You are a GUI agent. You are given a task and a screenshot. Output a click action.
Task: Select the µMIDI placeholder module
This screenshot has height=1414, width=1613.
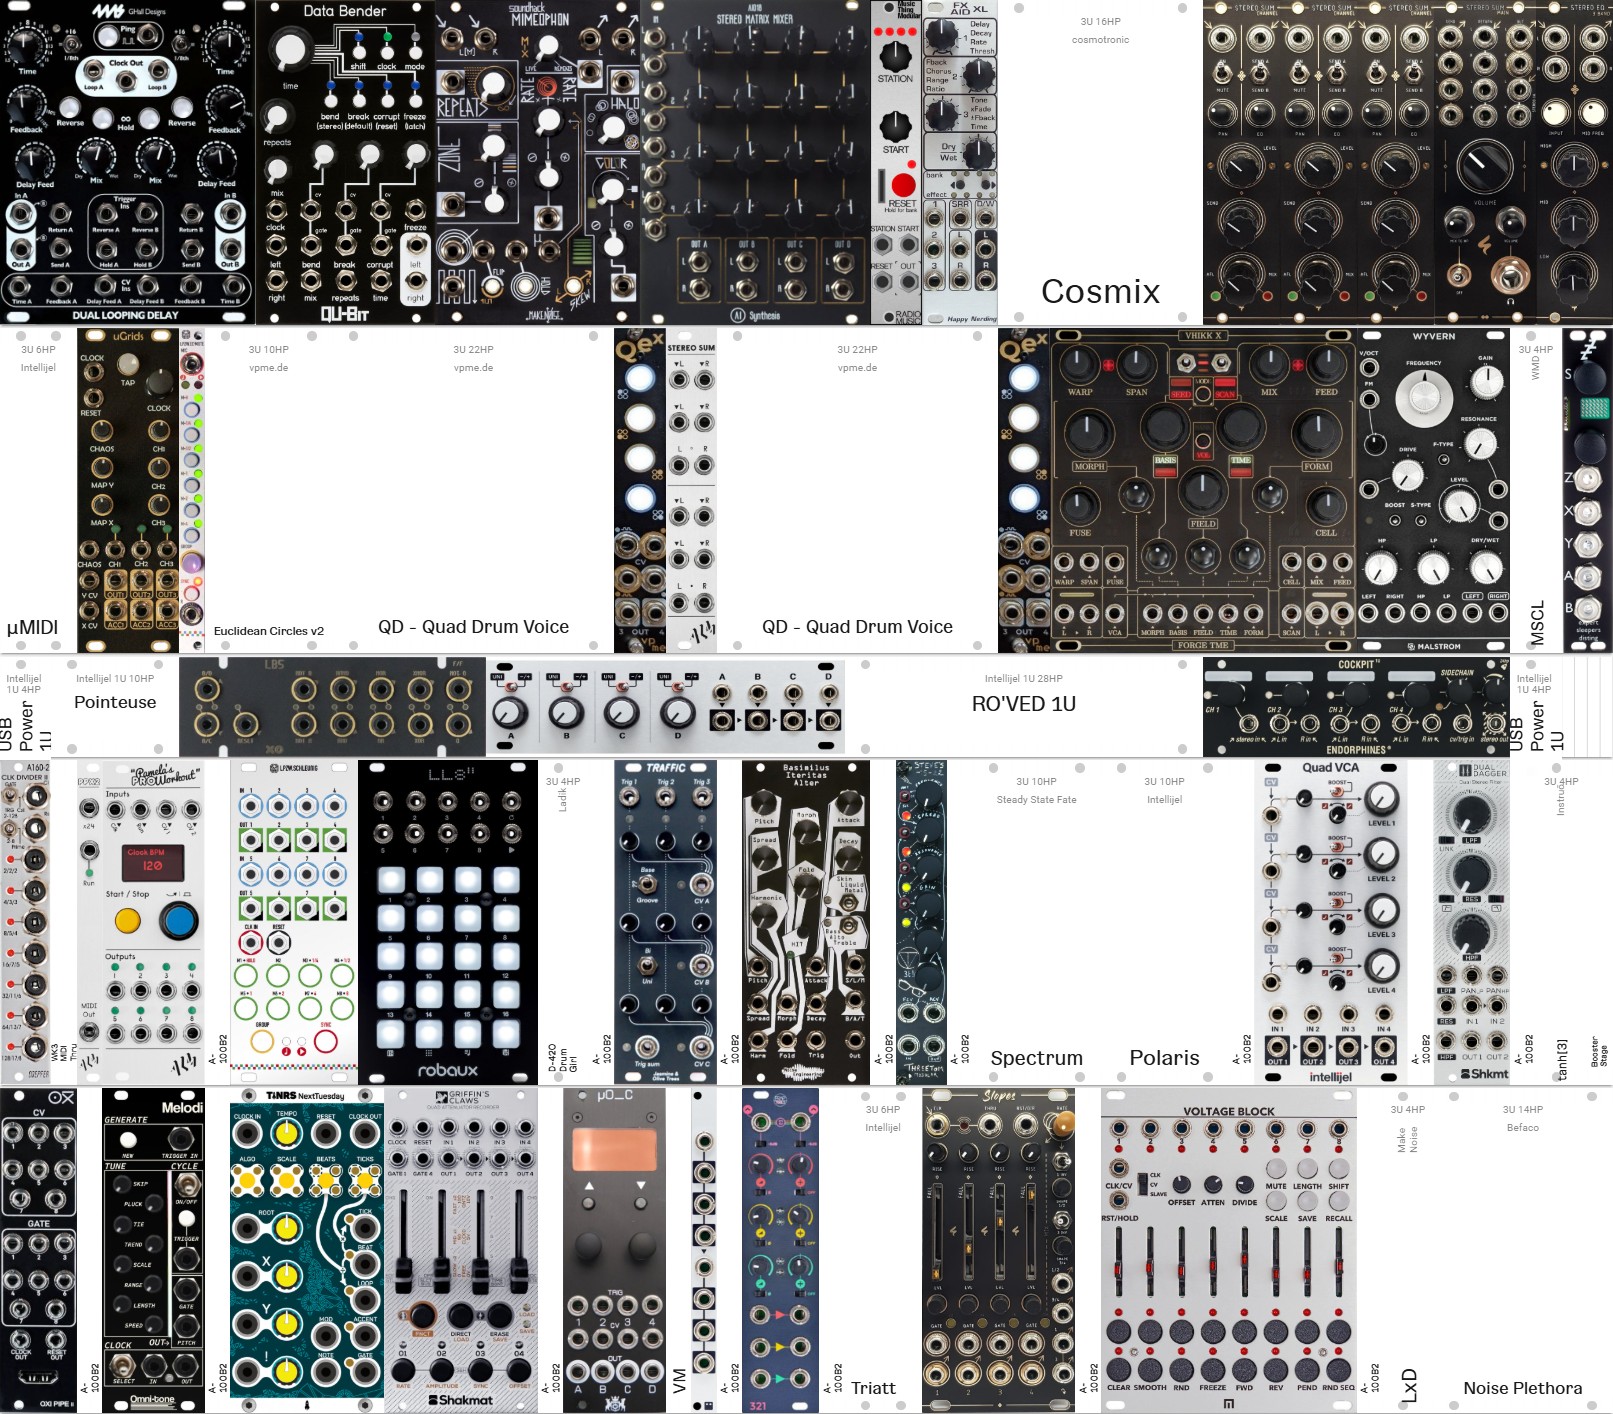pyautogui.click(x=38, y=491)
